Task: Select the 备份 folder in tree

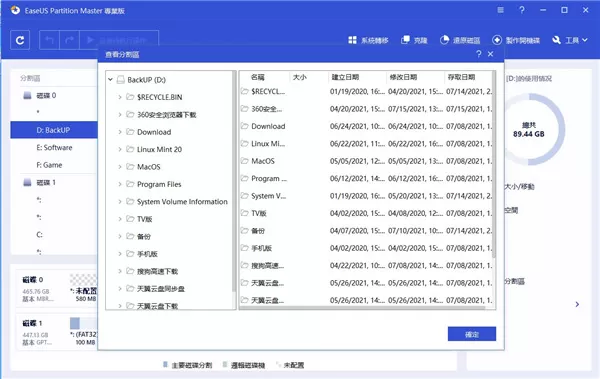Action: (x=144, y=237)
